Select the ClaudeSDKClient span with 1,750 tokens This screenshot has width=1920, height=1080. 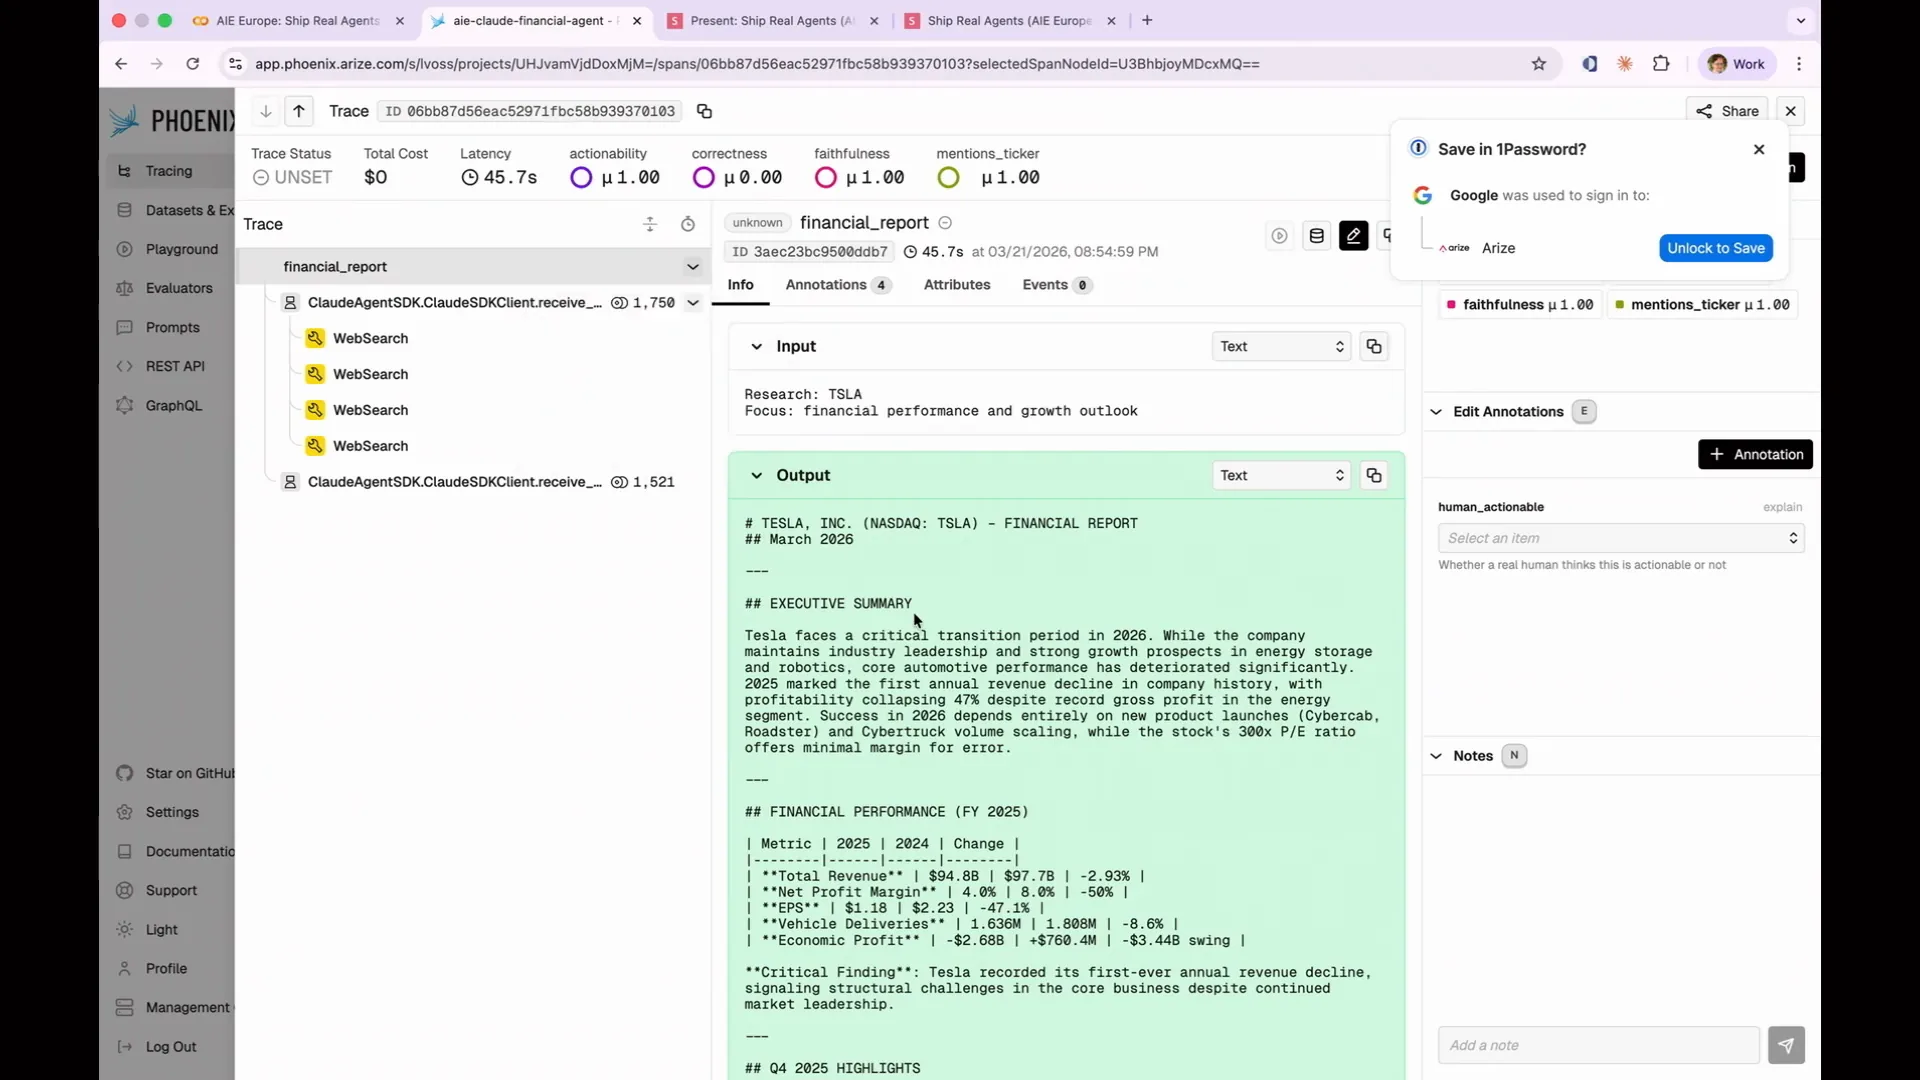(455, 302)
